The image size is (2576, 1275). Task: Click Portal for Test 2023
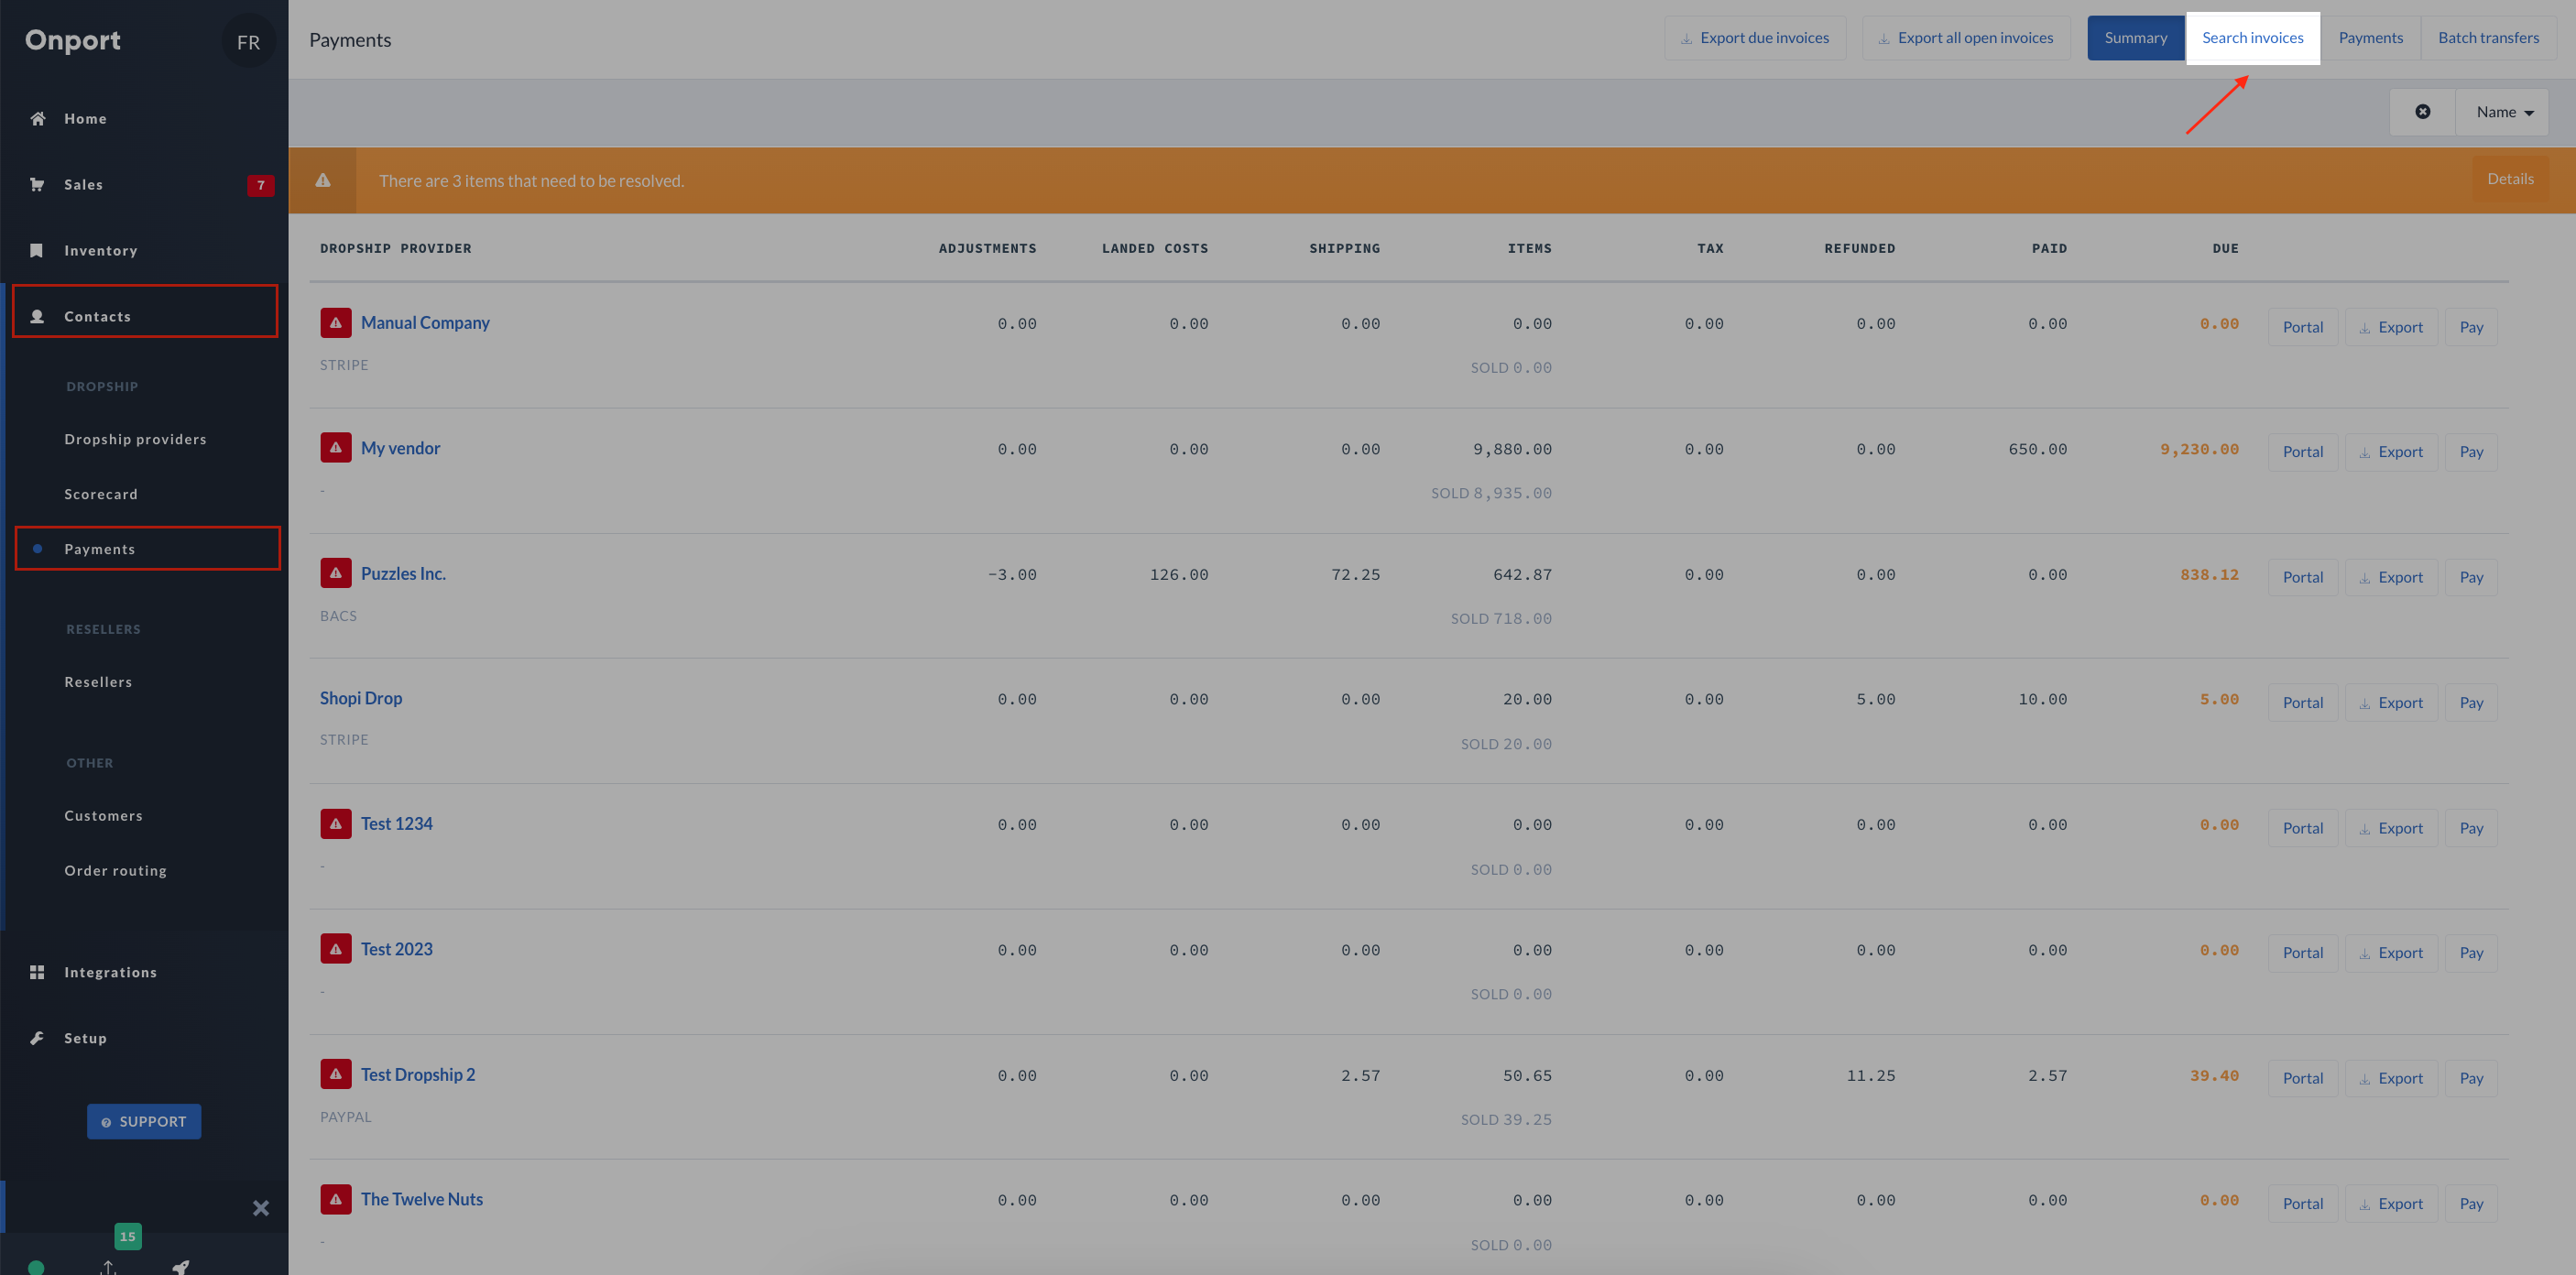coord(2302,953)
